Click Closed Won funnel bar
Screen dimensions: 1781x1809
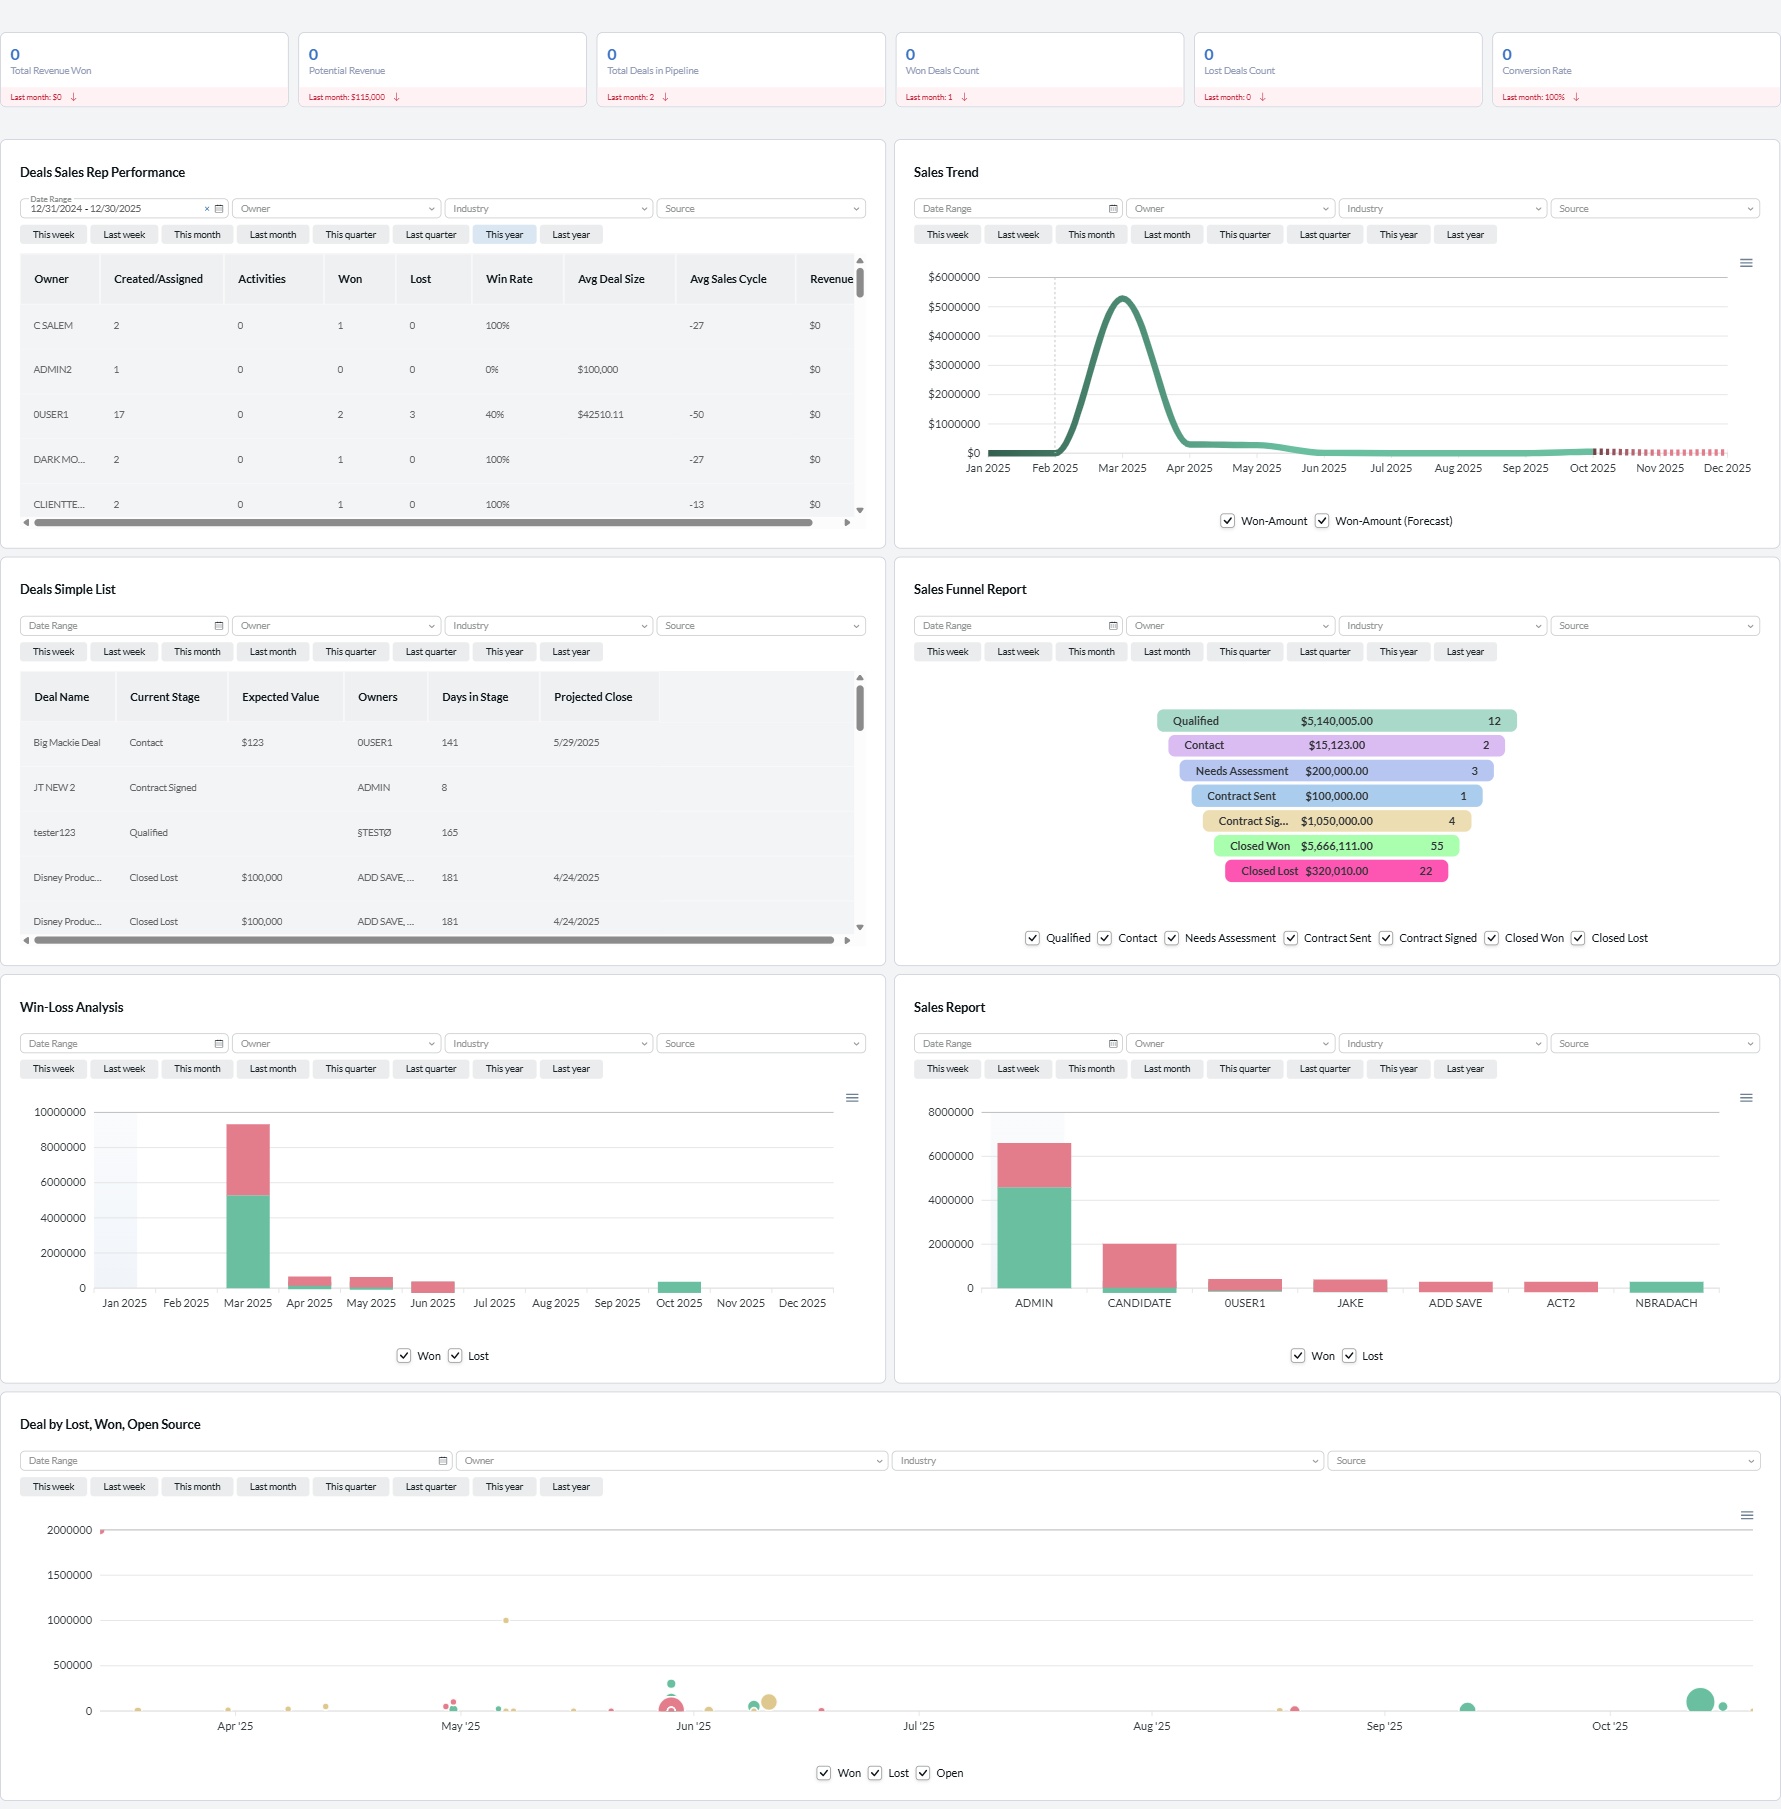pos(1336,846)
